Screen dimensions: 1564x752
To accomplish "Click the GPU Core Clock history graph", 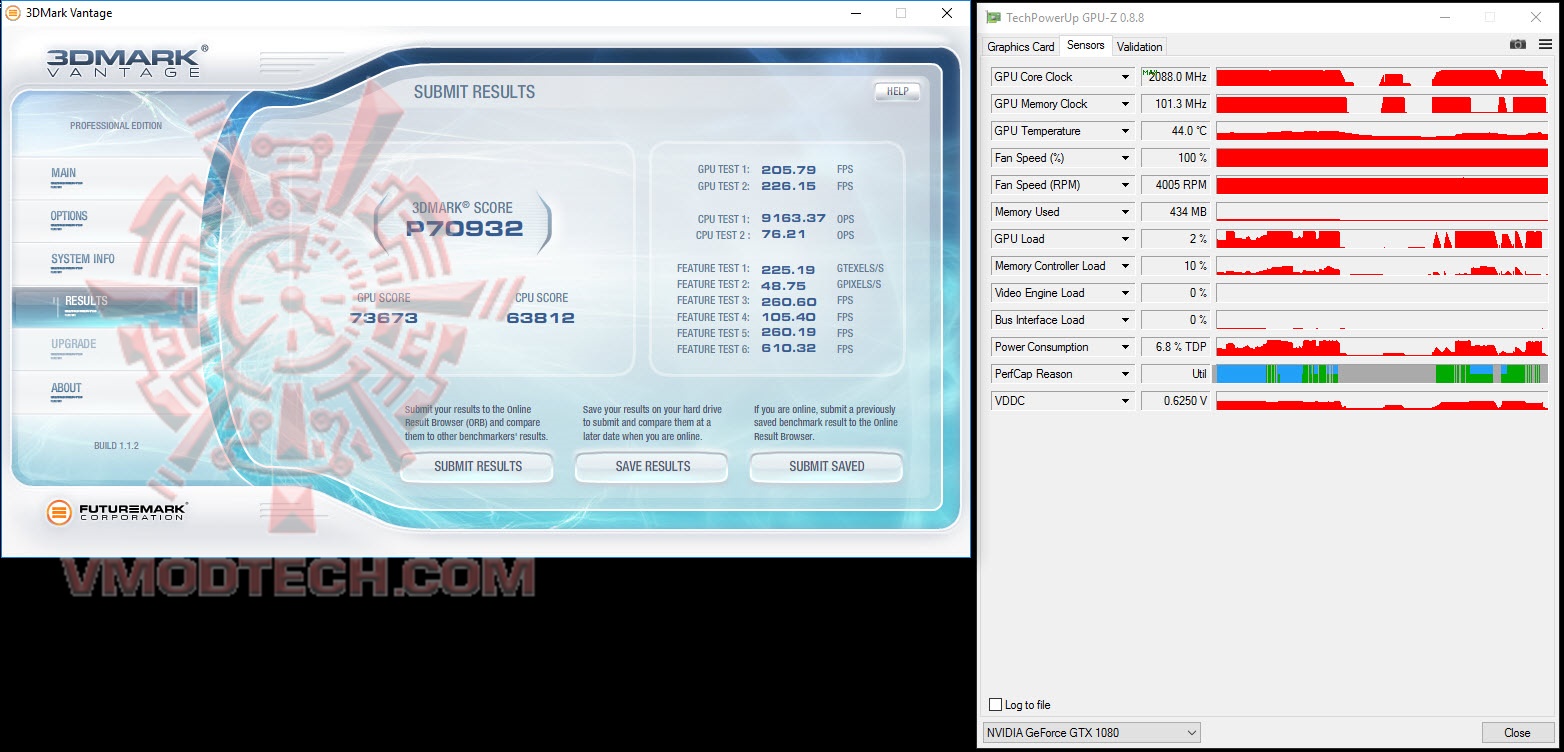I will click(x=1381, y=77).
